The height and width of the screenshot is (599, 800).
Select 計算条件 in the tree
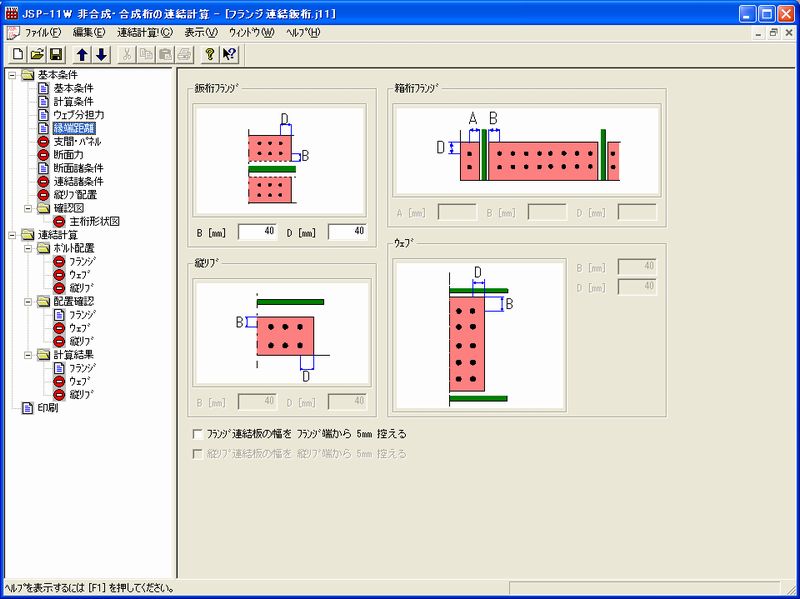point(74,102)
